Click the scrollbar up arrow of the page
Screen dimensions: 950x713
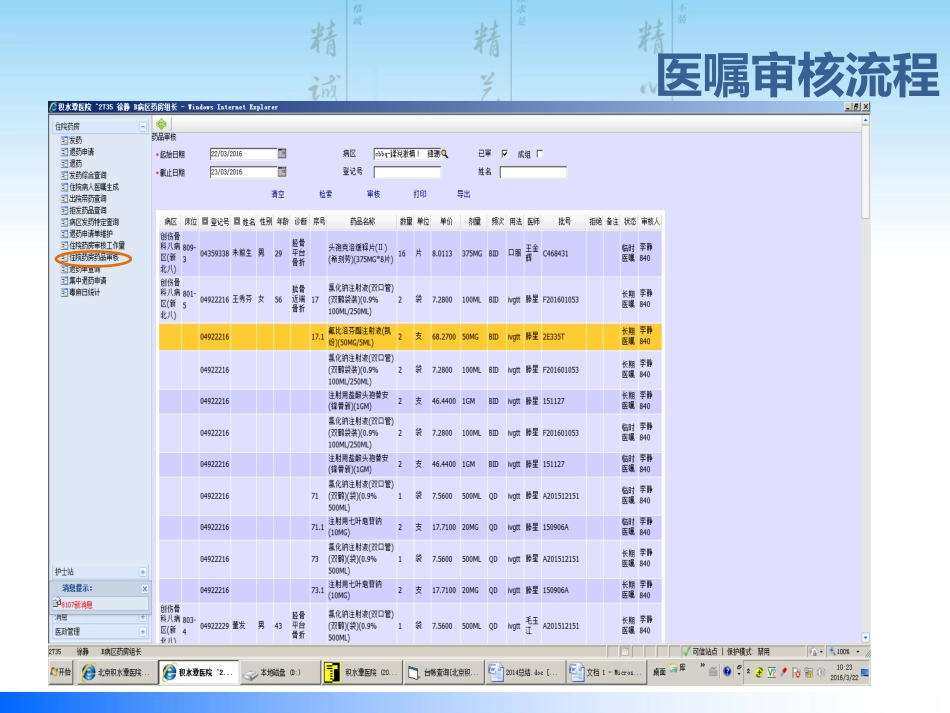[x=865, y=121]
